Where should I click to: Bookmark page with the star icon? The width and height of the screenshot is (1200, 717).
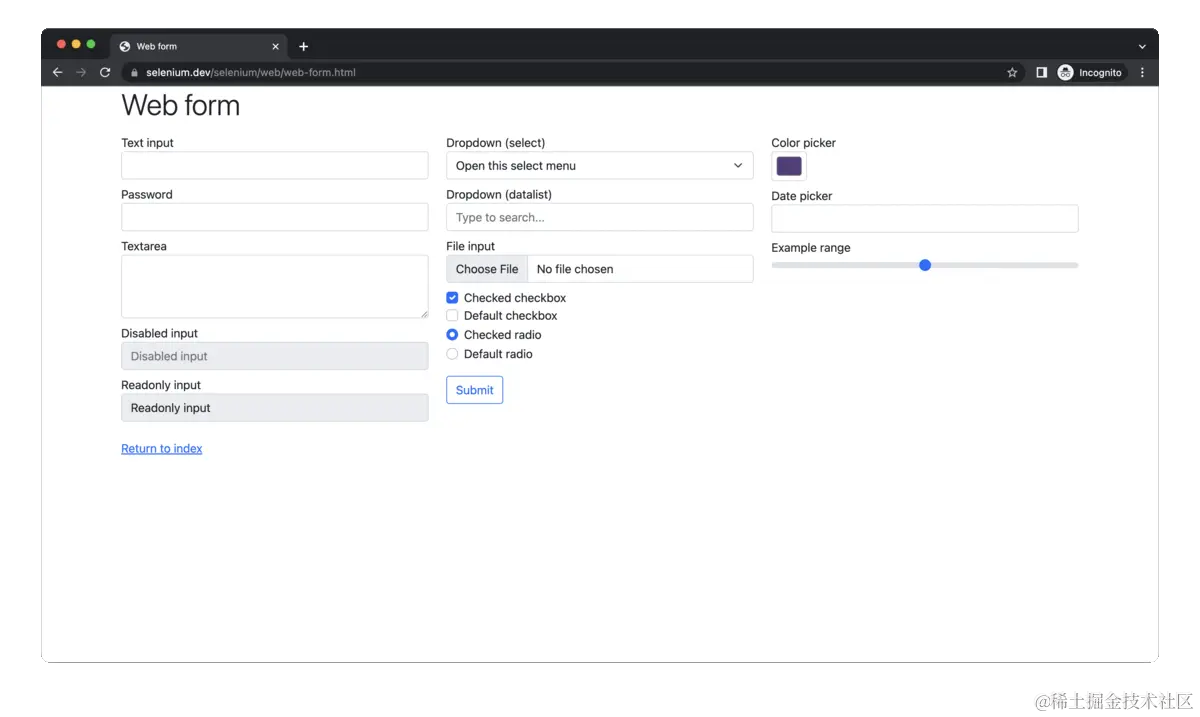coord(1012,72)
